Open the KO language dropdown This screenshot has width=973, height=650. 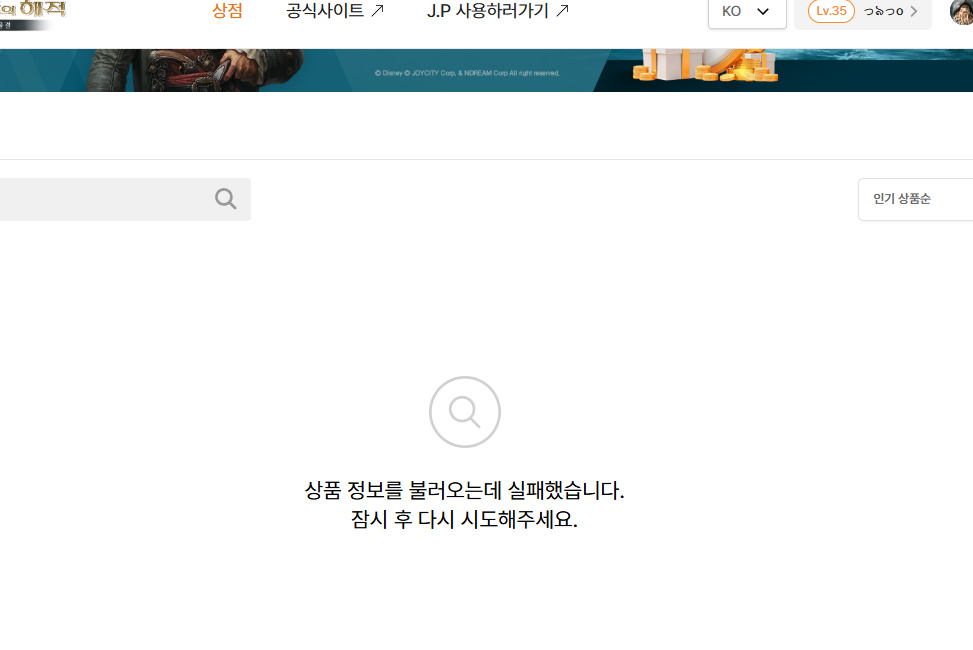coord(746,12)
